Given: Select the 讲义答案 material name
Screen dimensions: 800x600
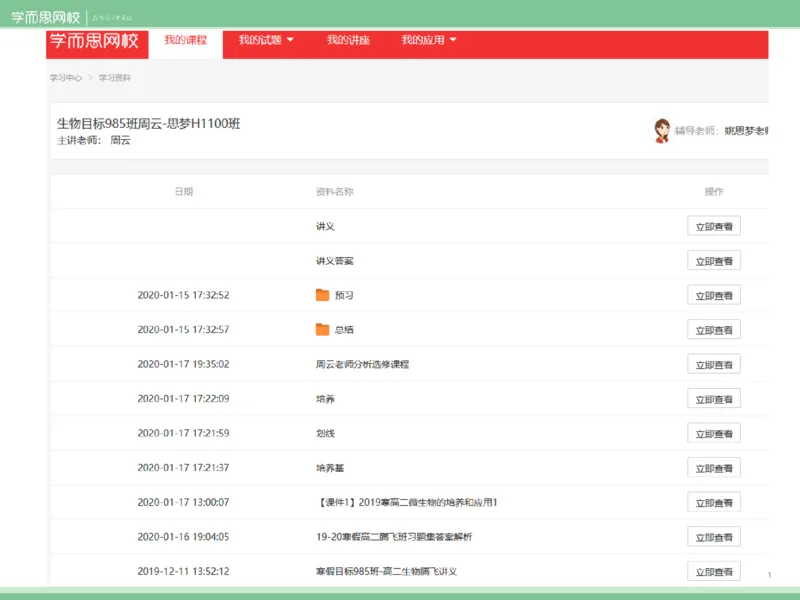Looking at the screenshot, I should pyautogui.click(x=335, y=261).
